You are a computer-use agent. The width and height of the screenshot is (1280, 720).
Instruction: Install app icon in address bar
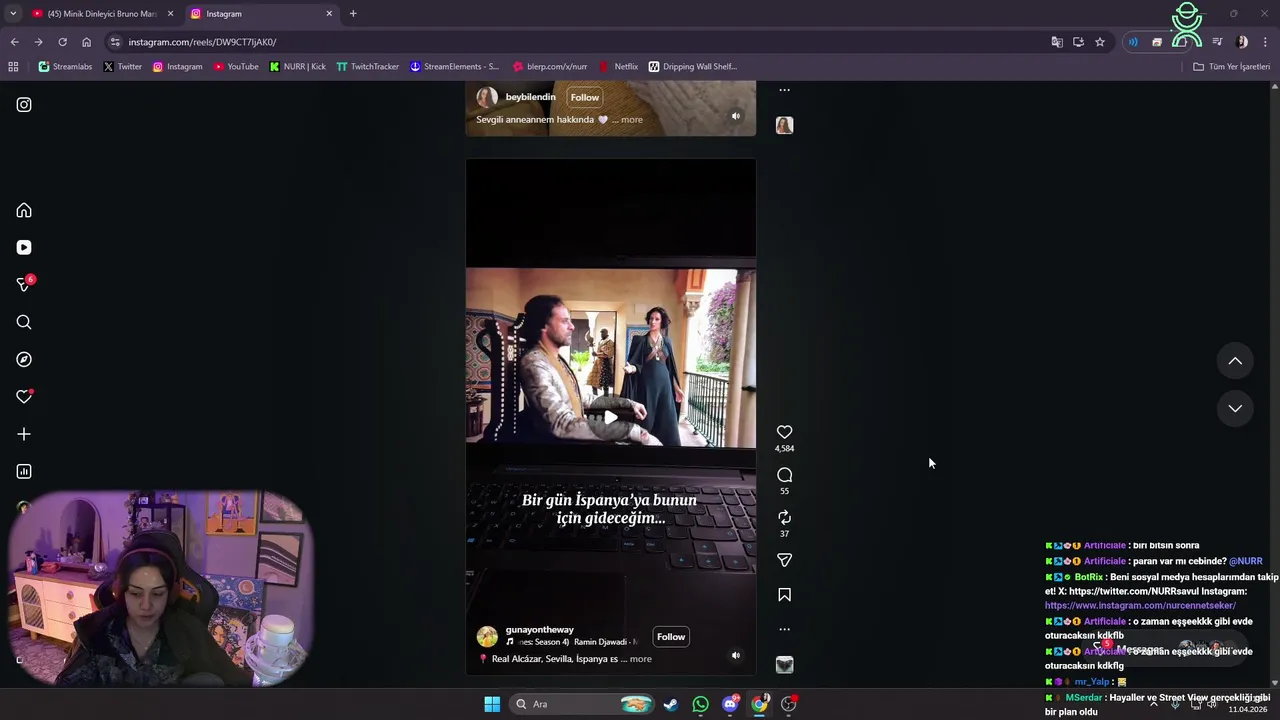(1078, 42)
